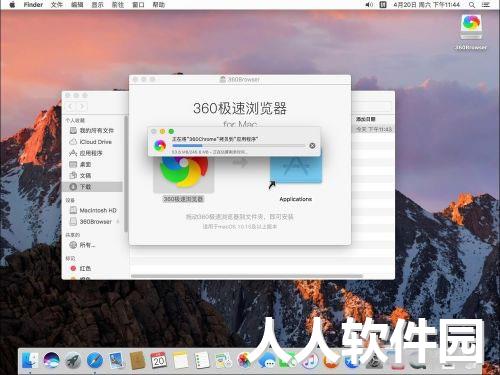Open Launchpad from the Dock
This screenshot has height=375, width=500.
[73, 361]
